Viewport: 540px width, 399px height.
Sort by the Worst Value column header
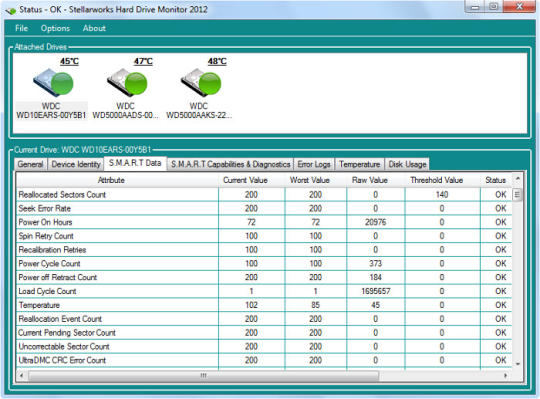[x=315, y=180]
